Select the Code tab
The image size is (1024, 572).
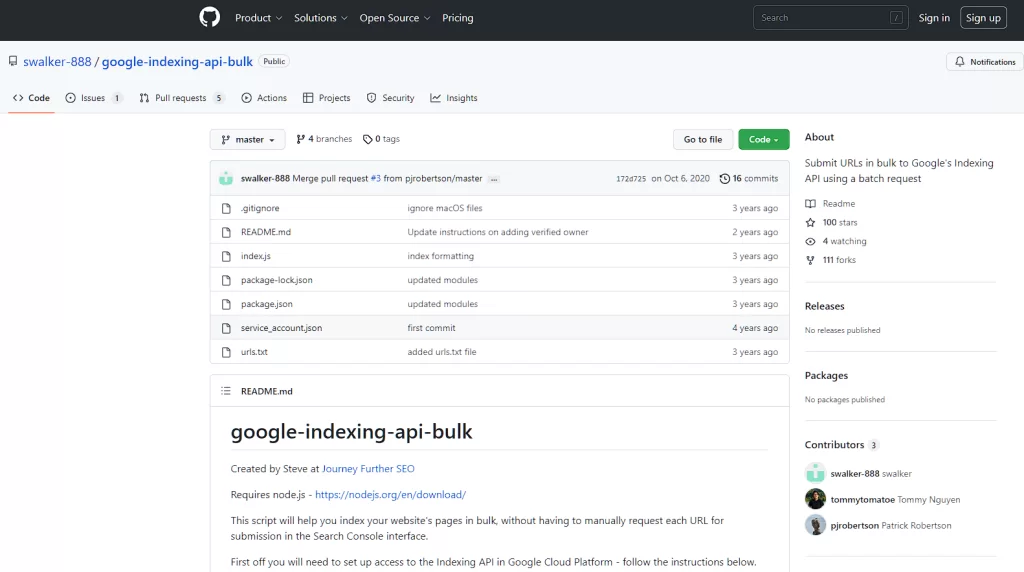point(31,98)
